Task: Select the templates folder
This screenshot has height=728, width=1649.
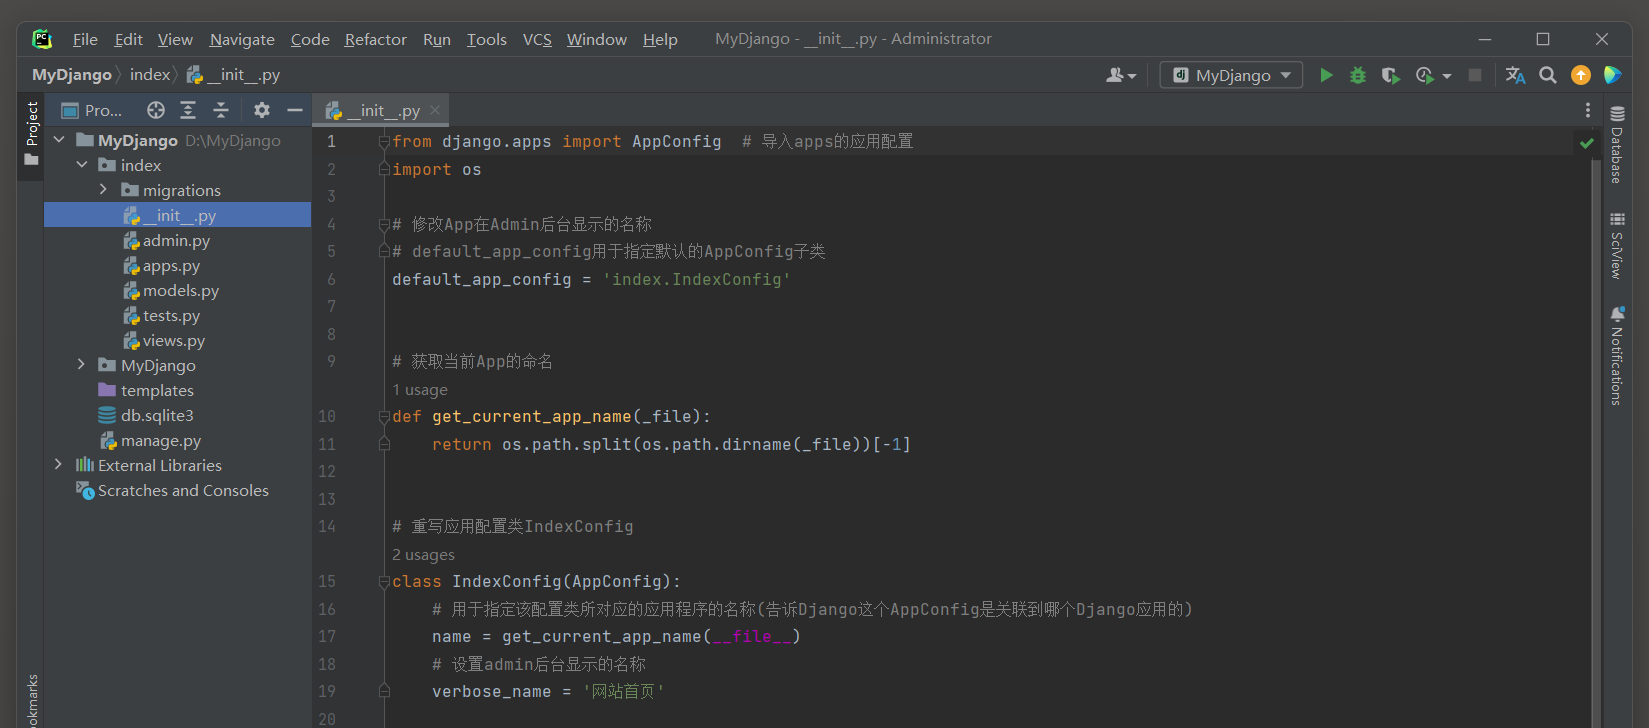Action: click(157, 391)
